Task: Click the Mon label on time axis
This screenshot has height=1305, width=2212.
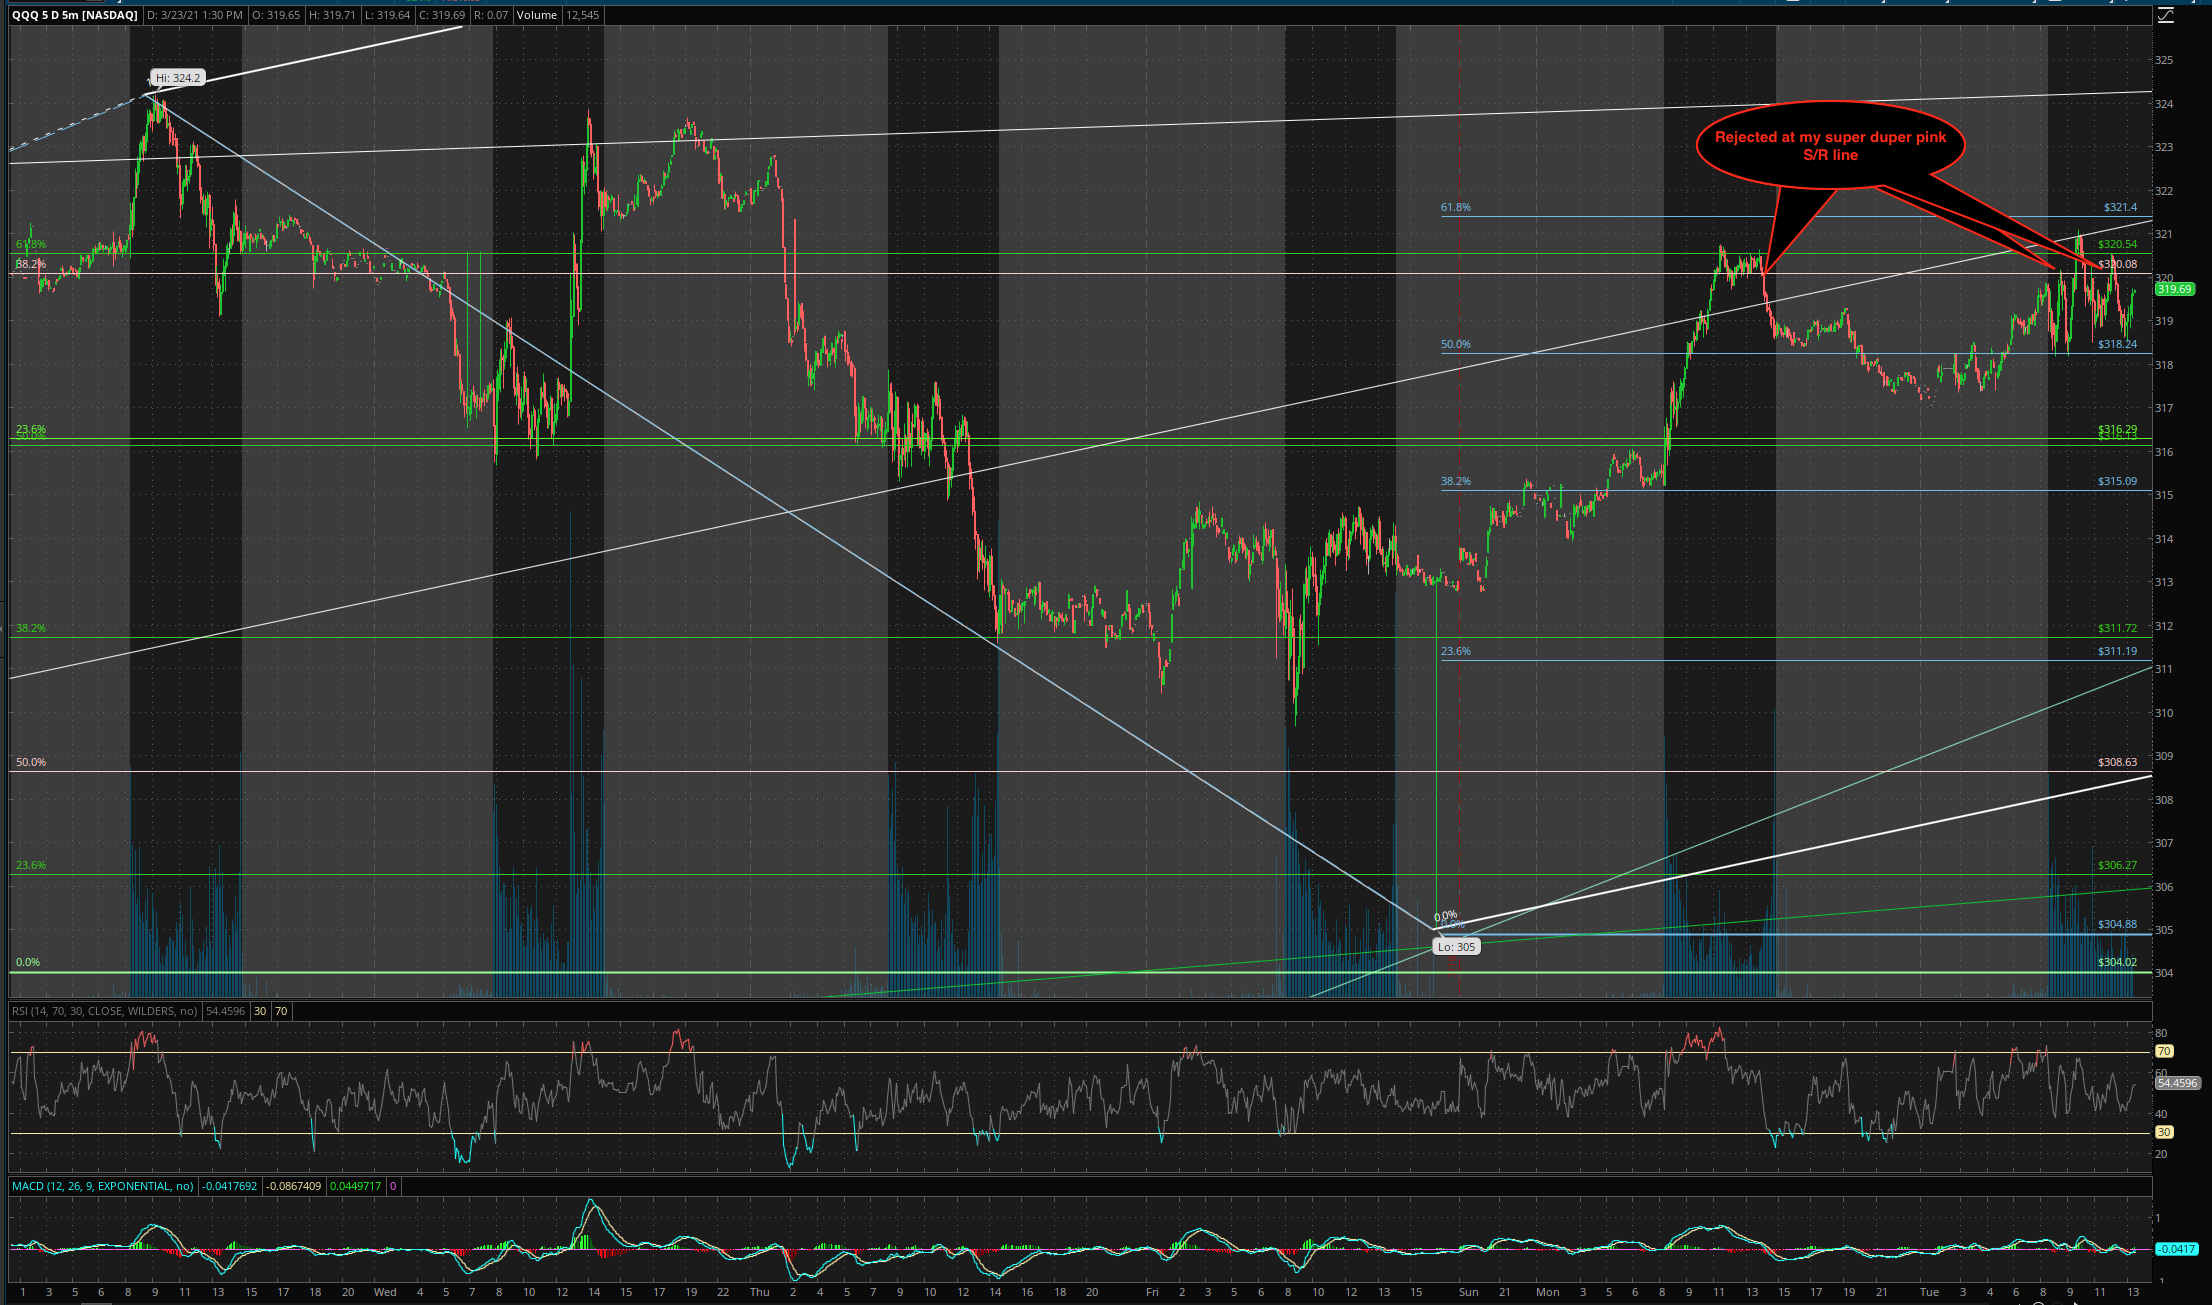Action: click(x=1547, y=1292)
